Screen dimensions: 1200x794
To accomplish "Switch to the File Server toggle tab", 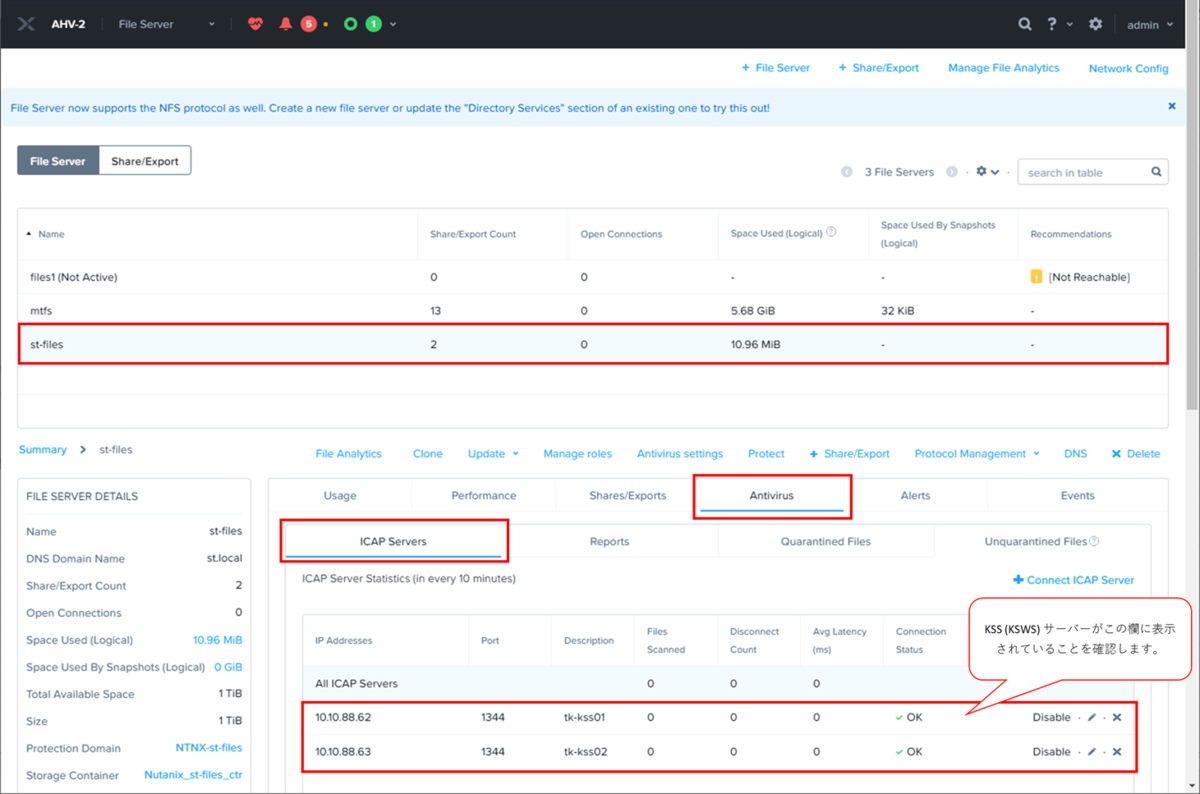I will click(58, 160).
